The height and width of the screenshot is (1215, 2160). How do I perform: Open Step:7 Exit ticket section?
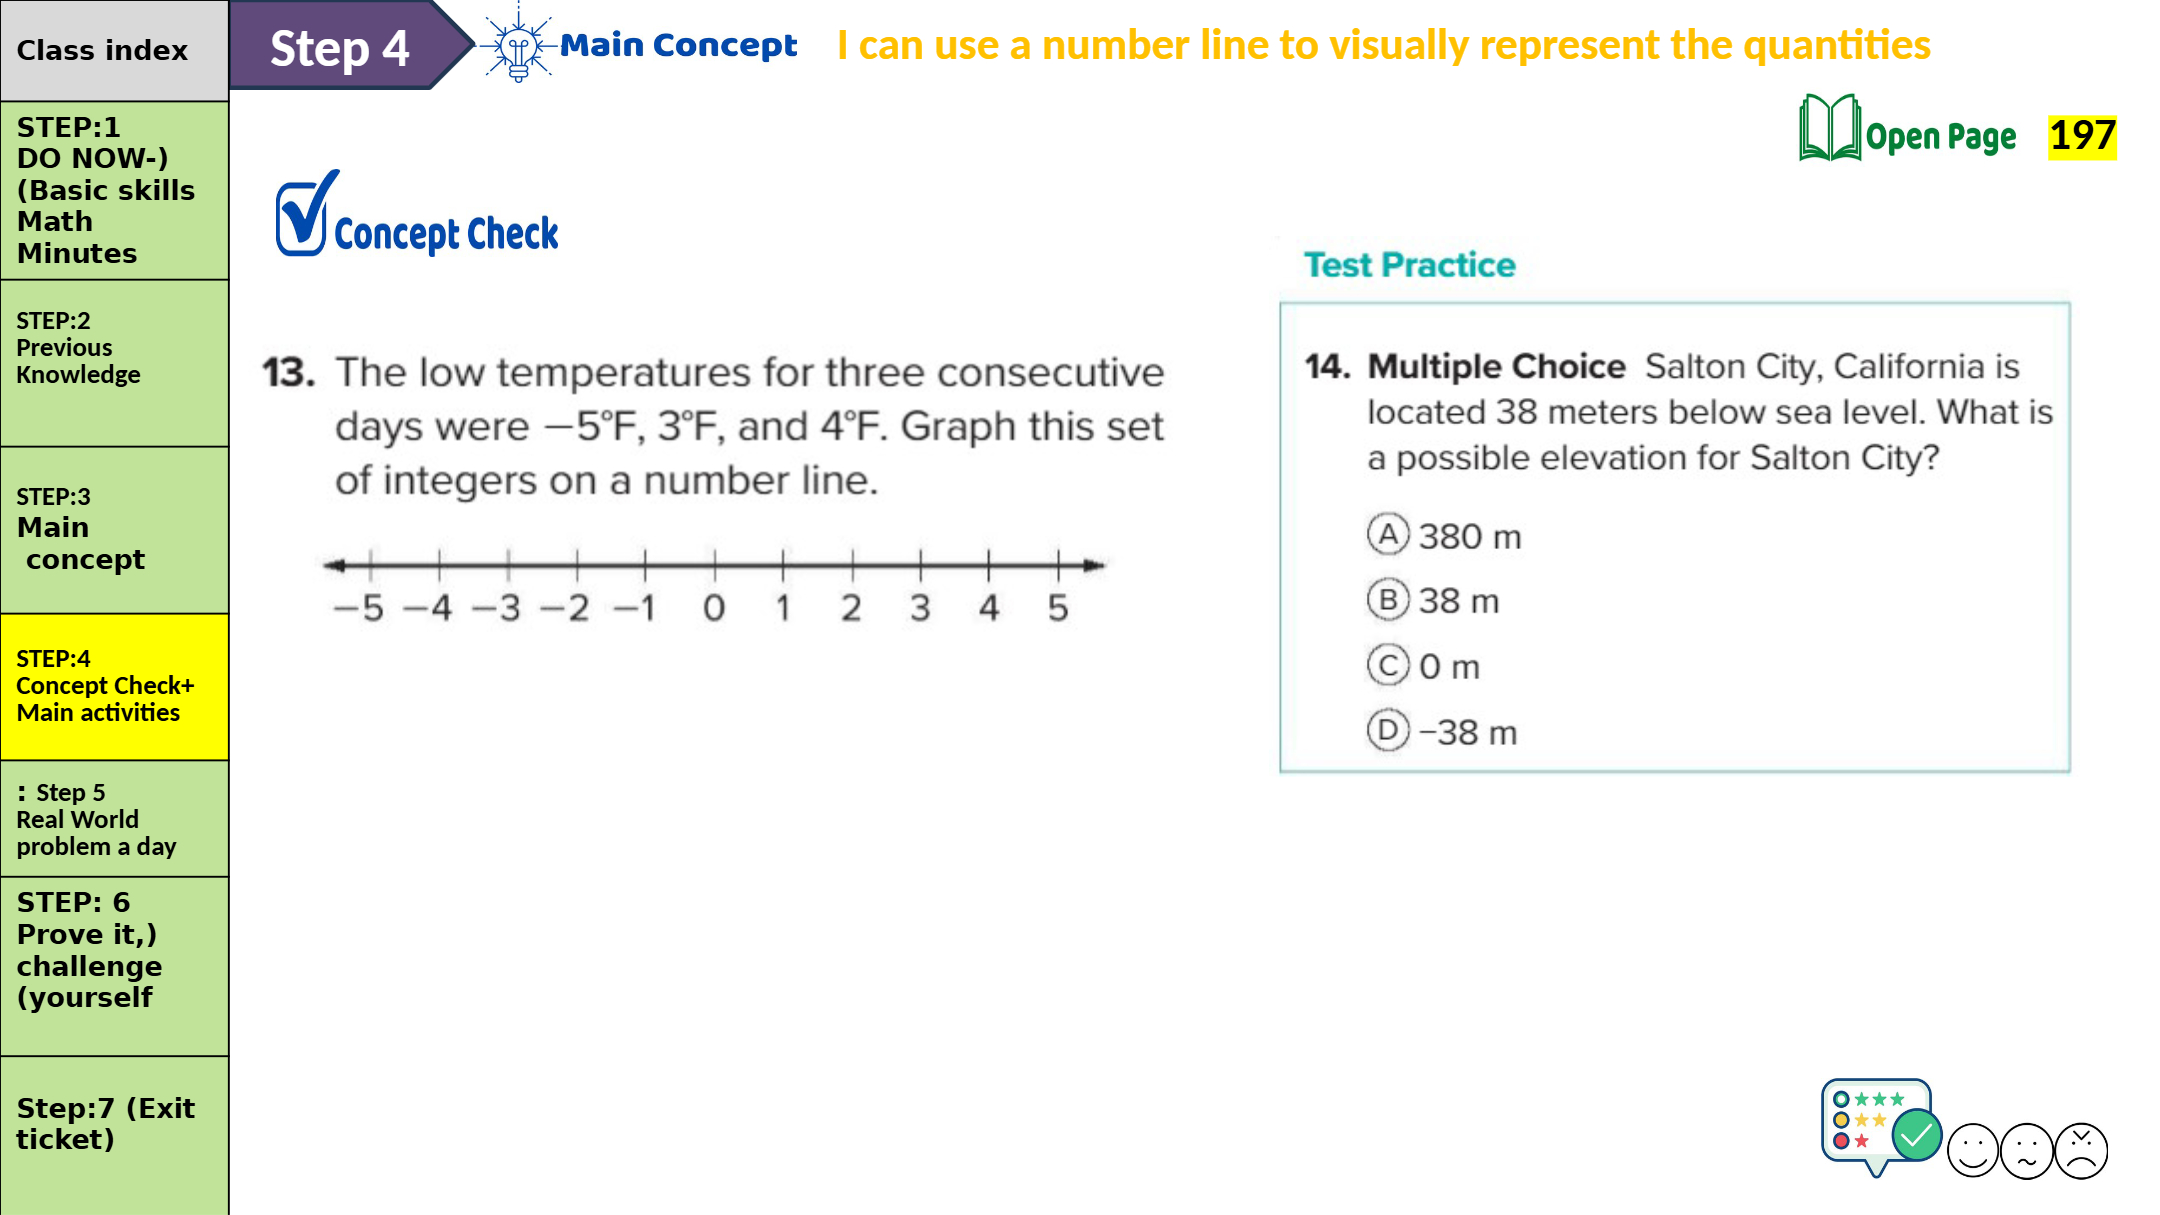[x=114, y=1123]
